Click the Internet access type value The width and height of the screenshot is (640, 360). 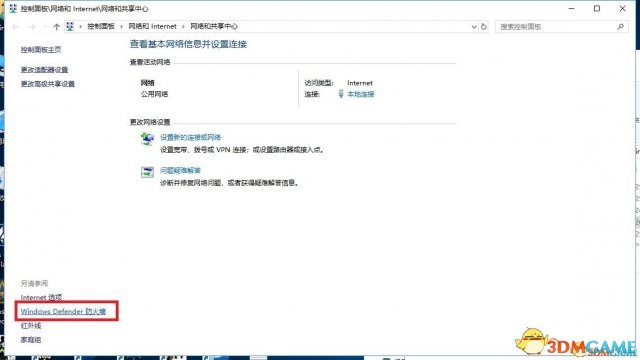(x=360, y=83)
